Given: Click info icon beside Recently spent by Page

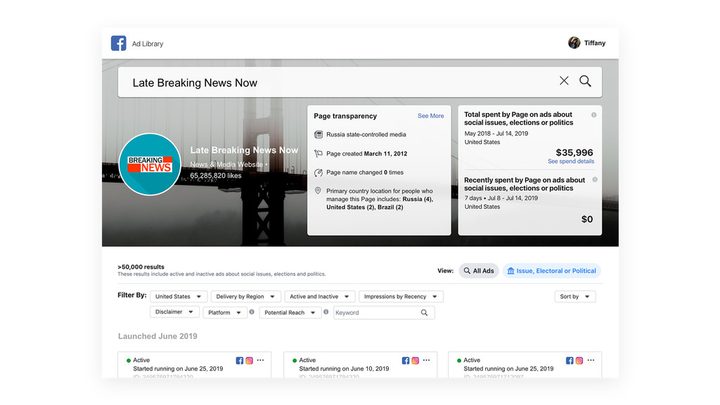Looking at the screenshot, I should tap(594, 179).
